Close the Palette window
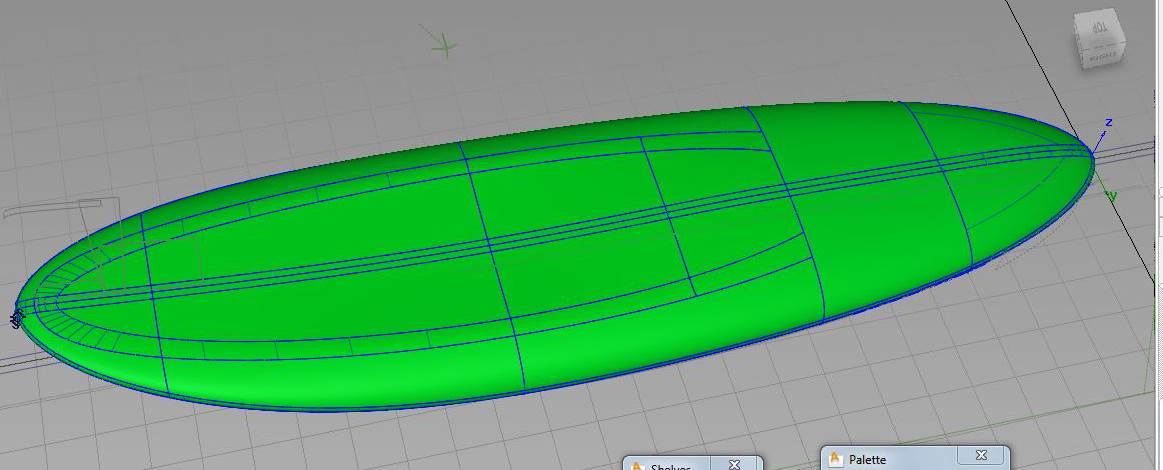1163x470 pixels. coord(980,457)
